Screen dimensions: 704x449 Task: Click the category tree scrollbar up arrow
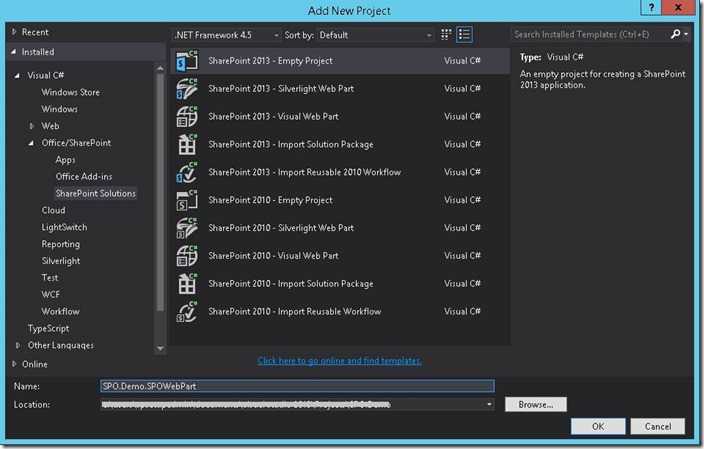(160, 68)
